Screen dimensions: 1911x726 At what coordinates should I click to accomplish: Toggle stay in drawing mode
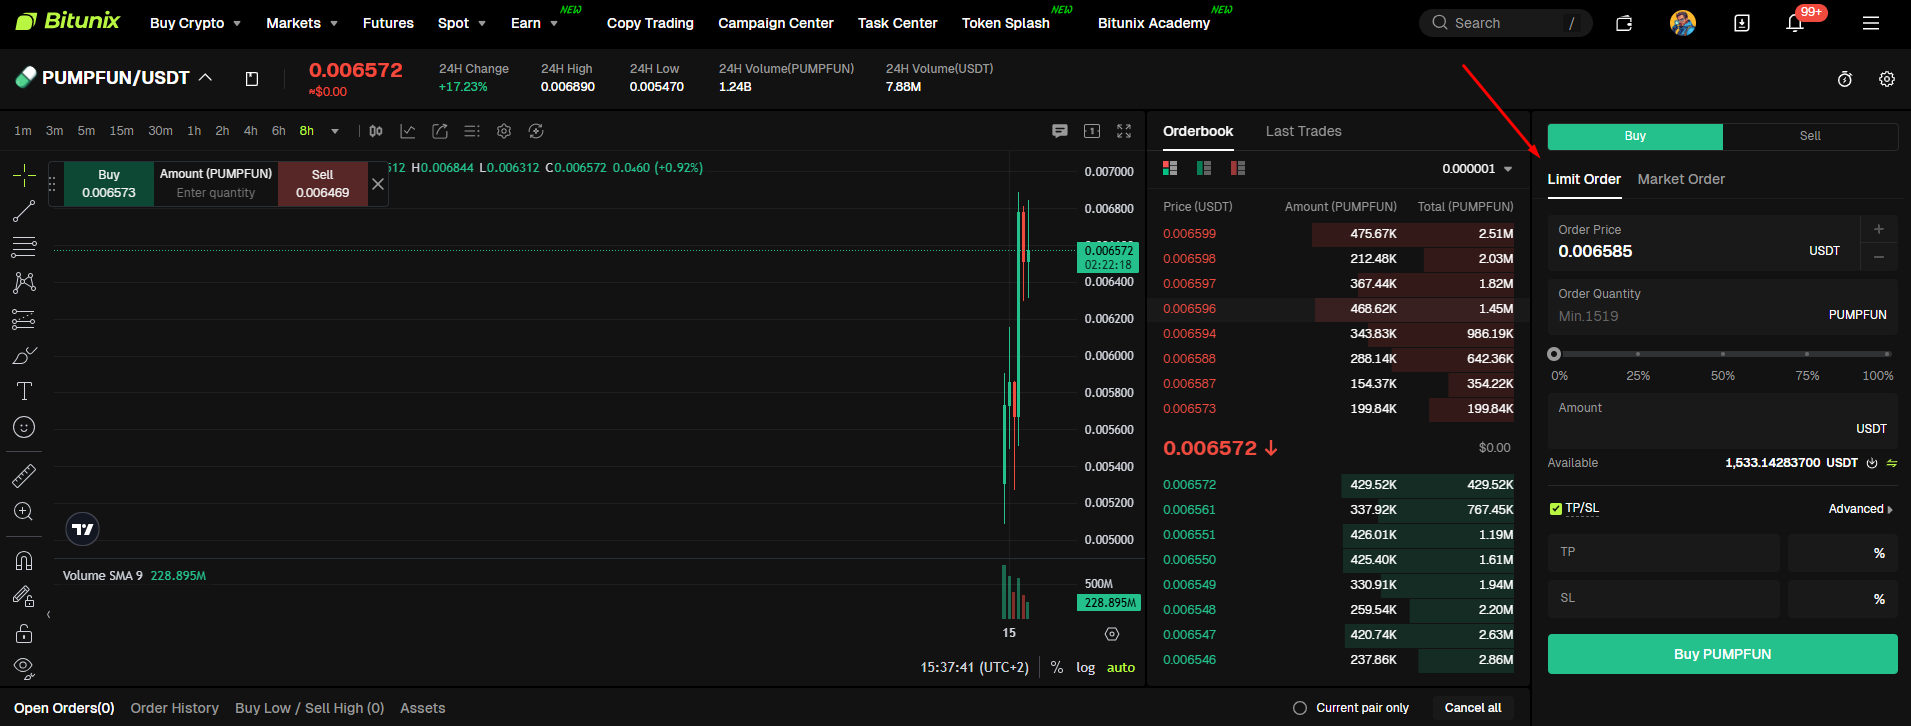pyautogui.click(x=24, y=596)
